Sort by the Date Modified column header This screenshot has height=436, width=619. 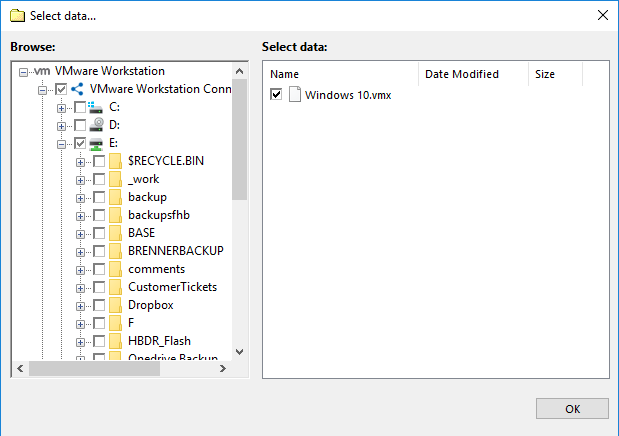(473, 74)
